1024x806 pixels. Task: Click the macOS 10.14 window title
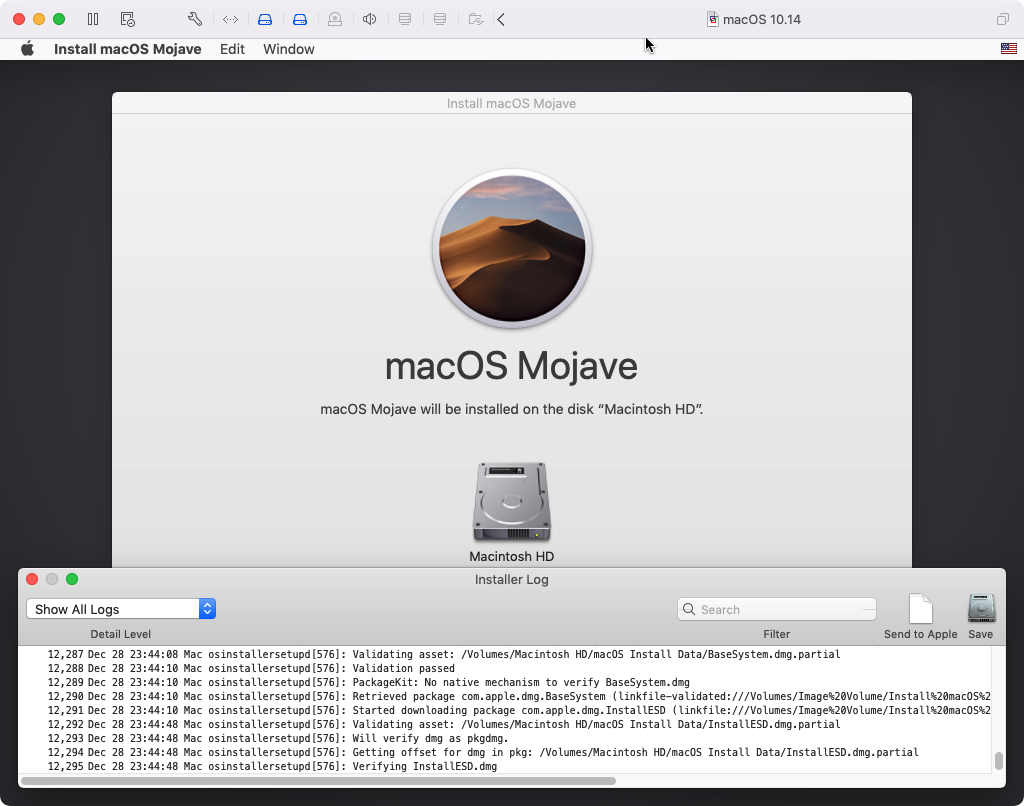tap(761, 20)
